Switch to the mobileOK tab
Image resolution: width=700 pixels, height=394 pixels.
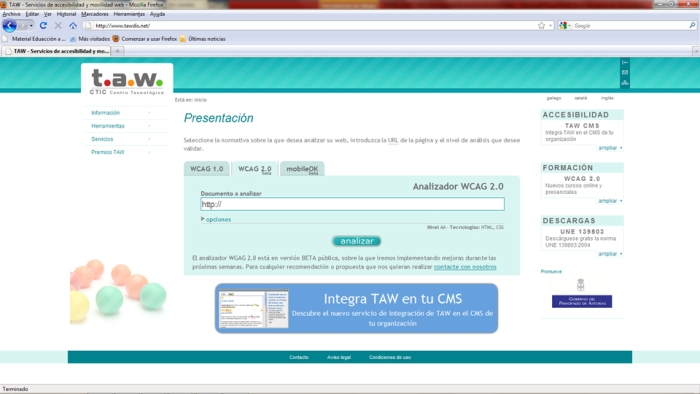click(302, 169)
